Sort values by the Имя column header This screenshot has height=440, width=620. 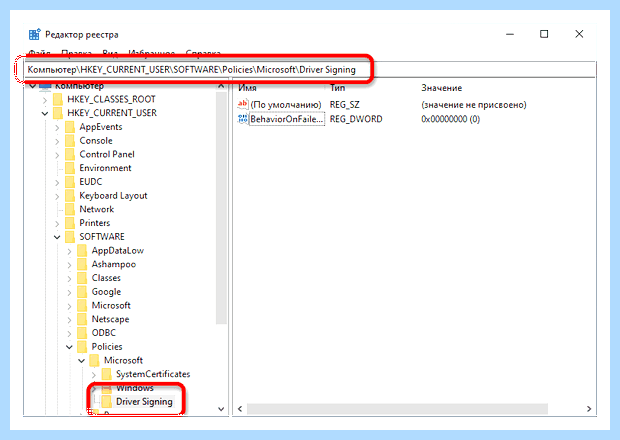248,88
